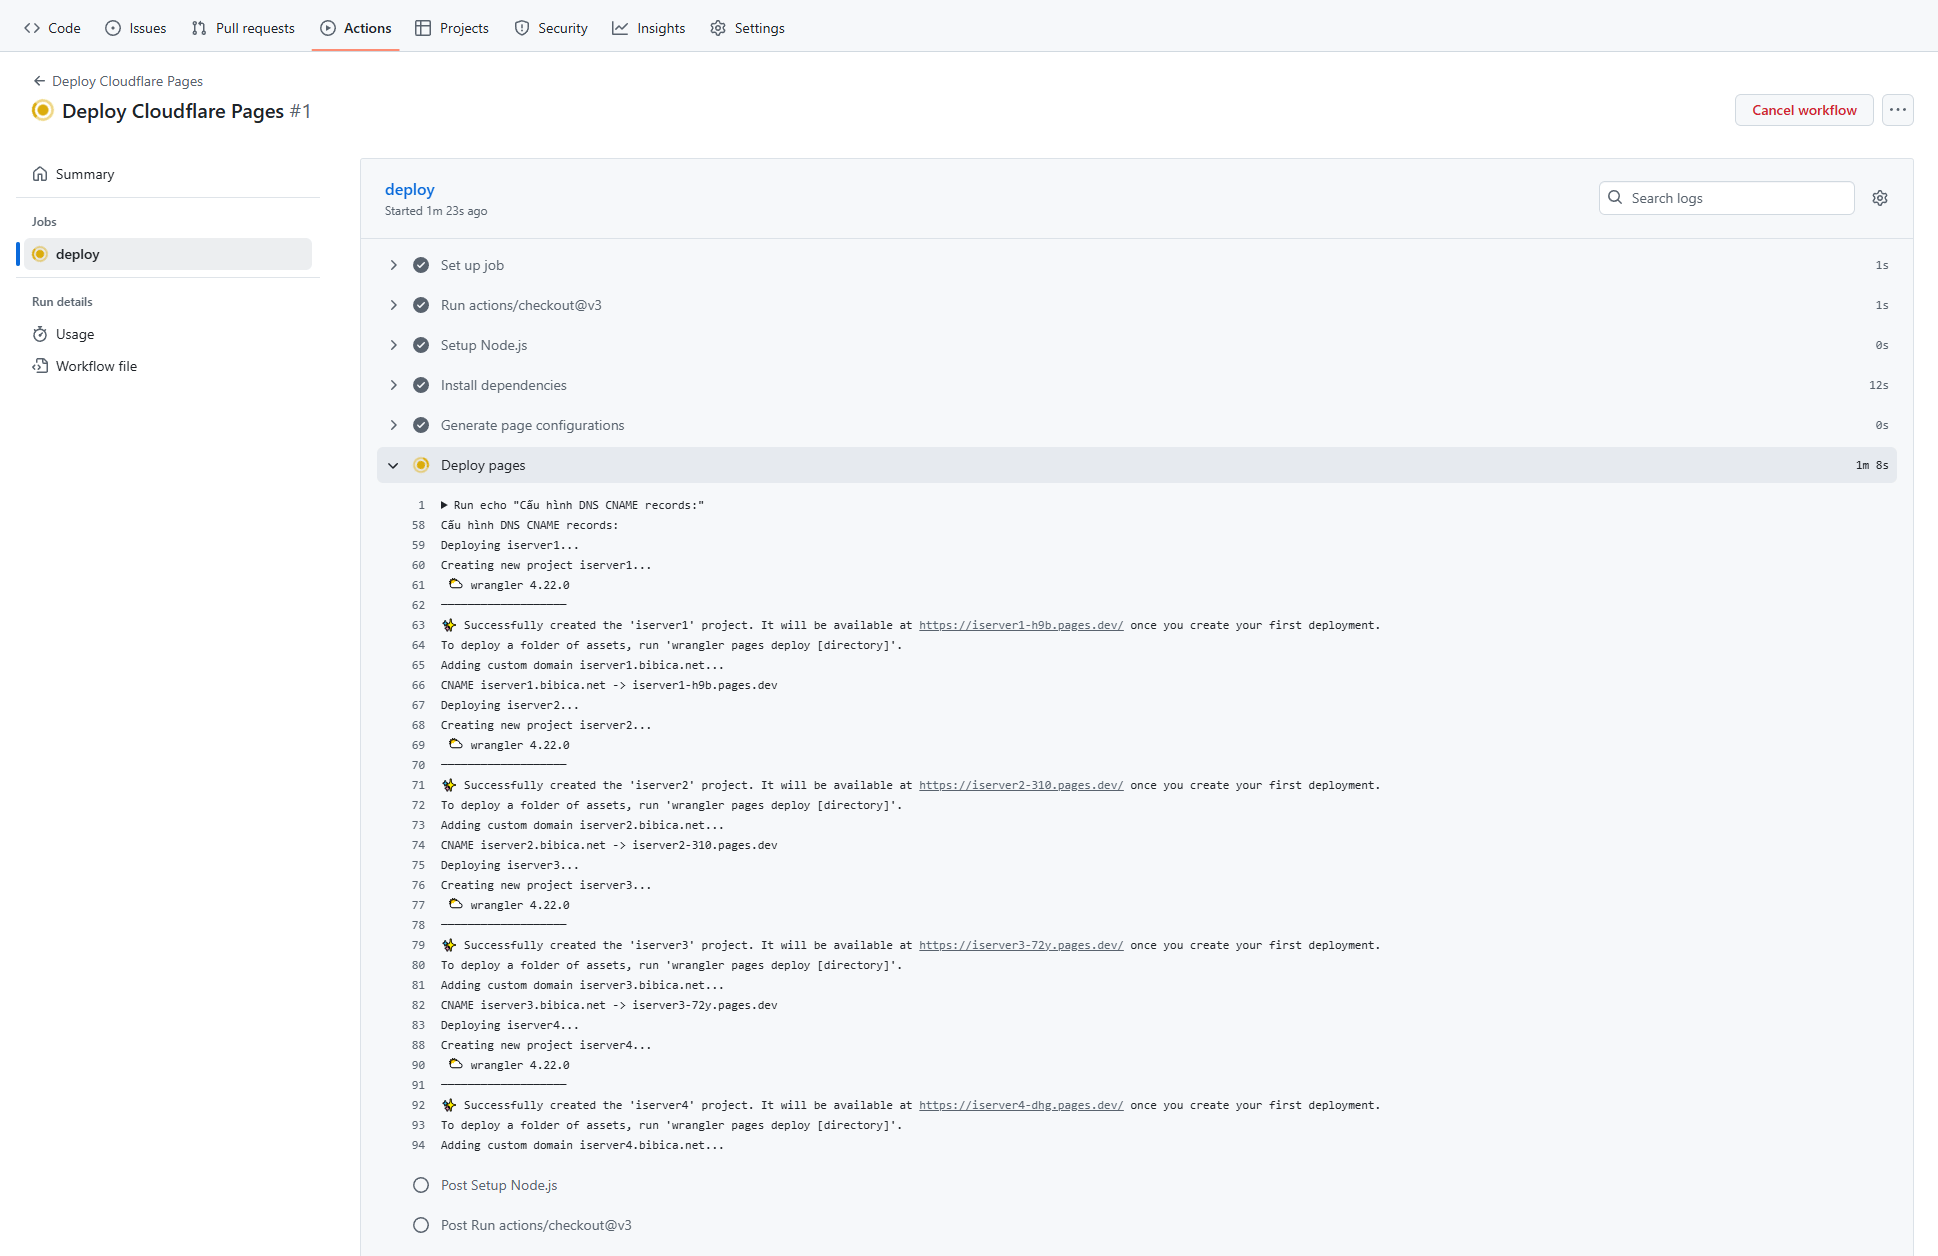Expand the Run echo command disclosure triangle
This screenshot has height=1256, width=1938.
tap(444, 505)
